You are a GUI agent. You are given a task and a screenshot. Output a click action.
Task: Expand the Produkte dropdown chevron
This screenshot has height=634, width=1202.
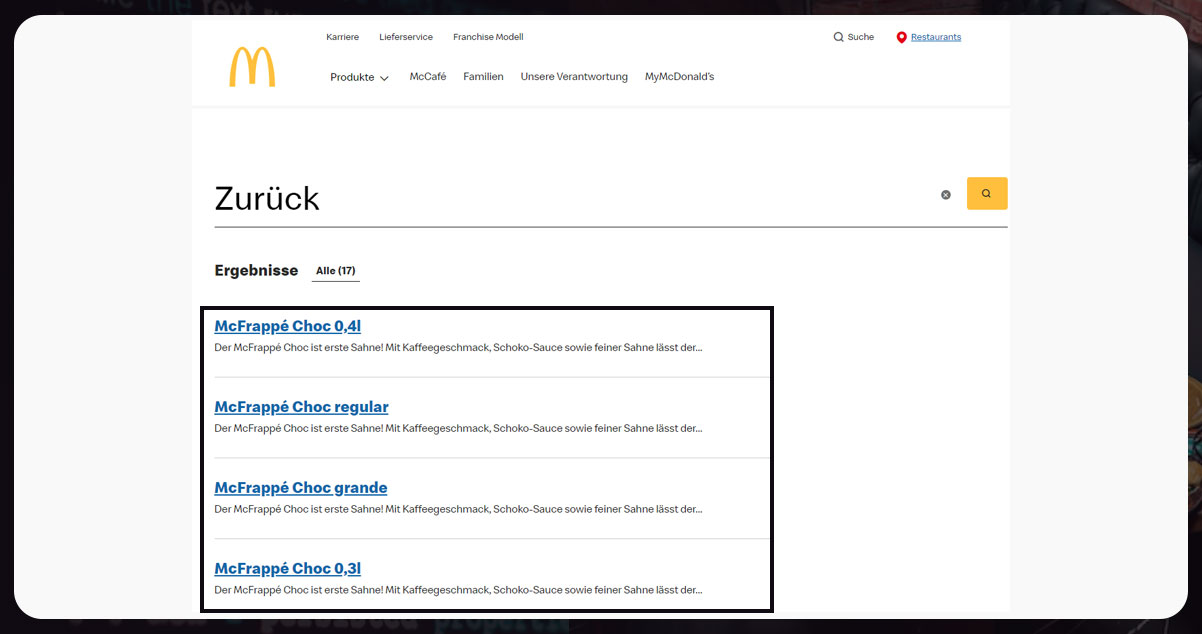384,78
